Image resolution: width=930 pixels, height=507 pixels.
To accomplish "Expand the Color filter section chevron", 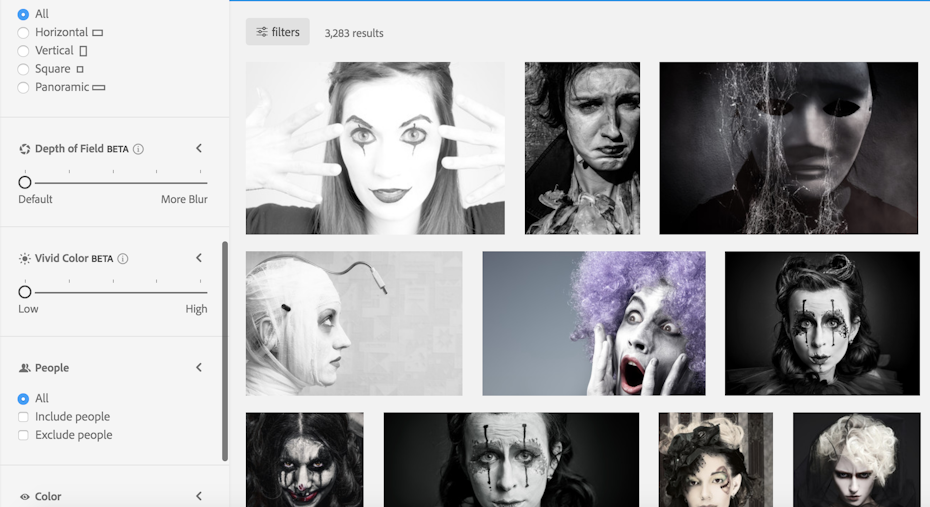I will click(x=199, y=497).
